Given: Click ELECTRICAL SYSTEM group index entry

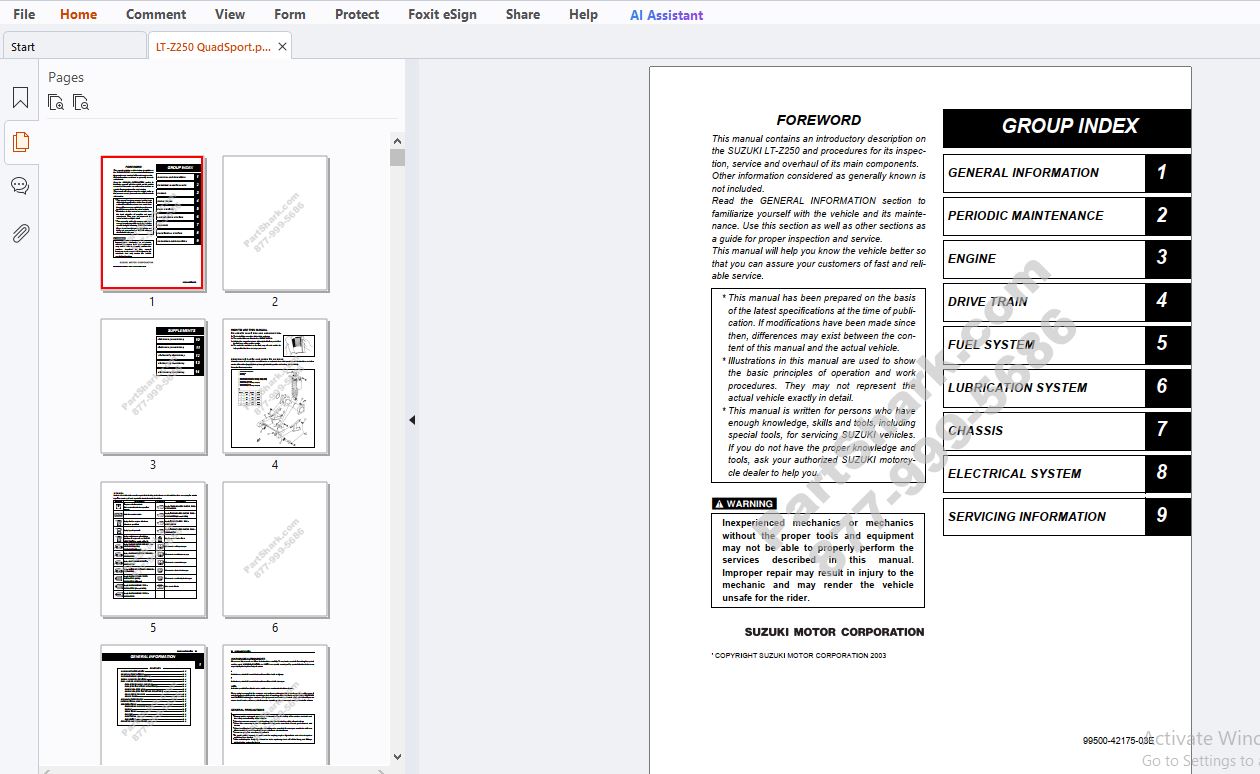Looking at the screenshot, I should (x=1066, y=474).
